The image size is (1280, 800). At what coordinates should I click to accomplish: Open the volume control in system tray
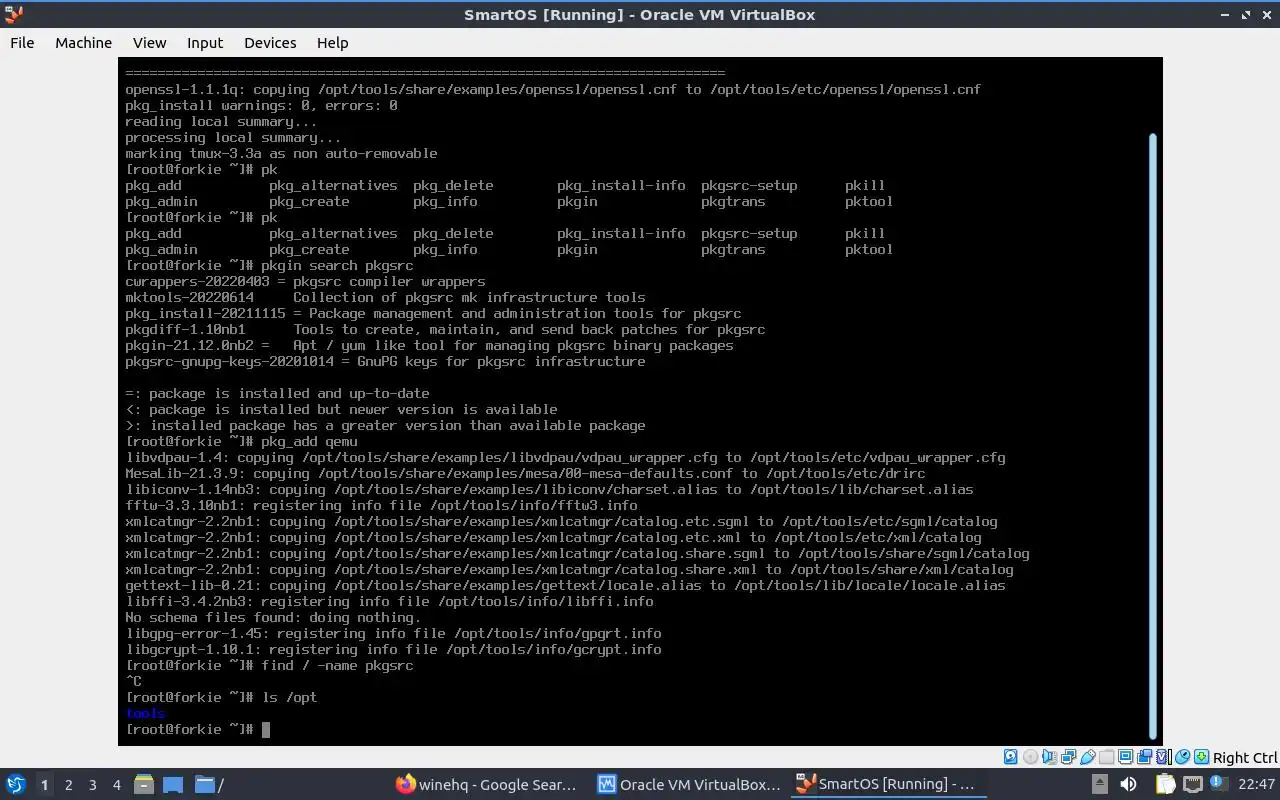(x=1128, y=784)
